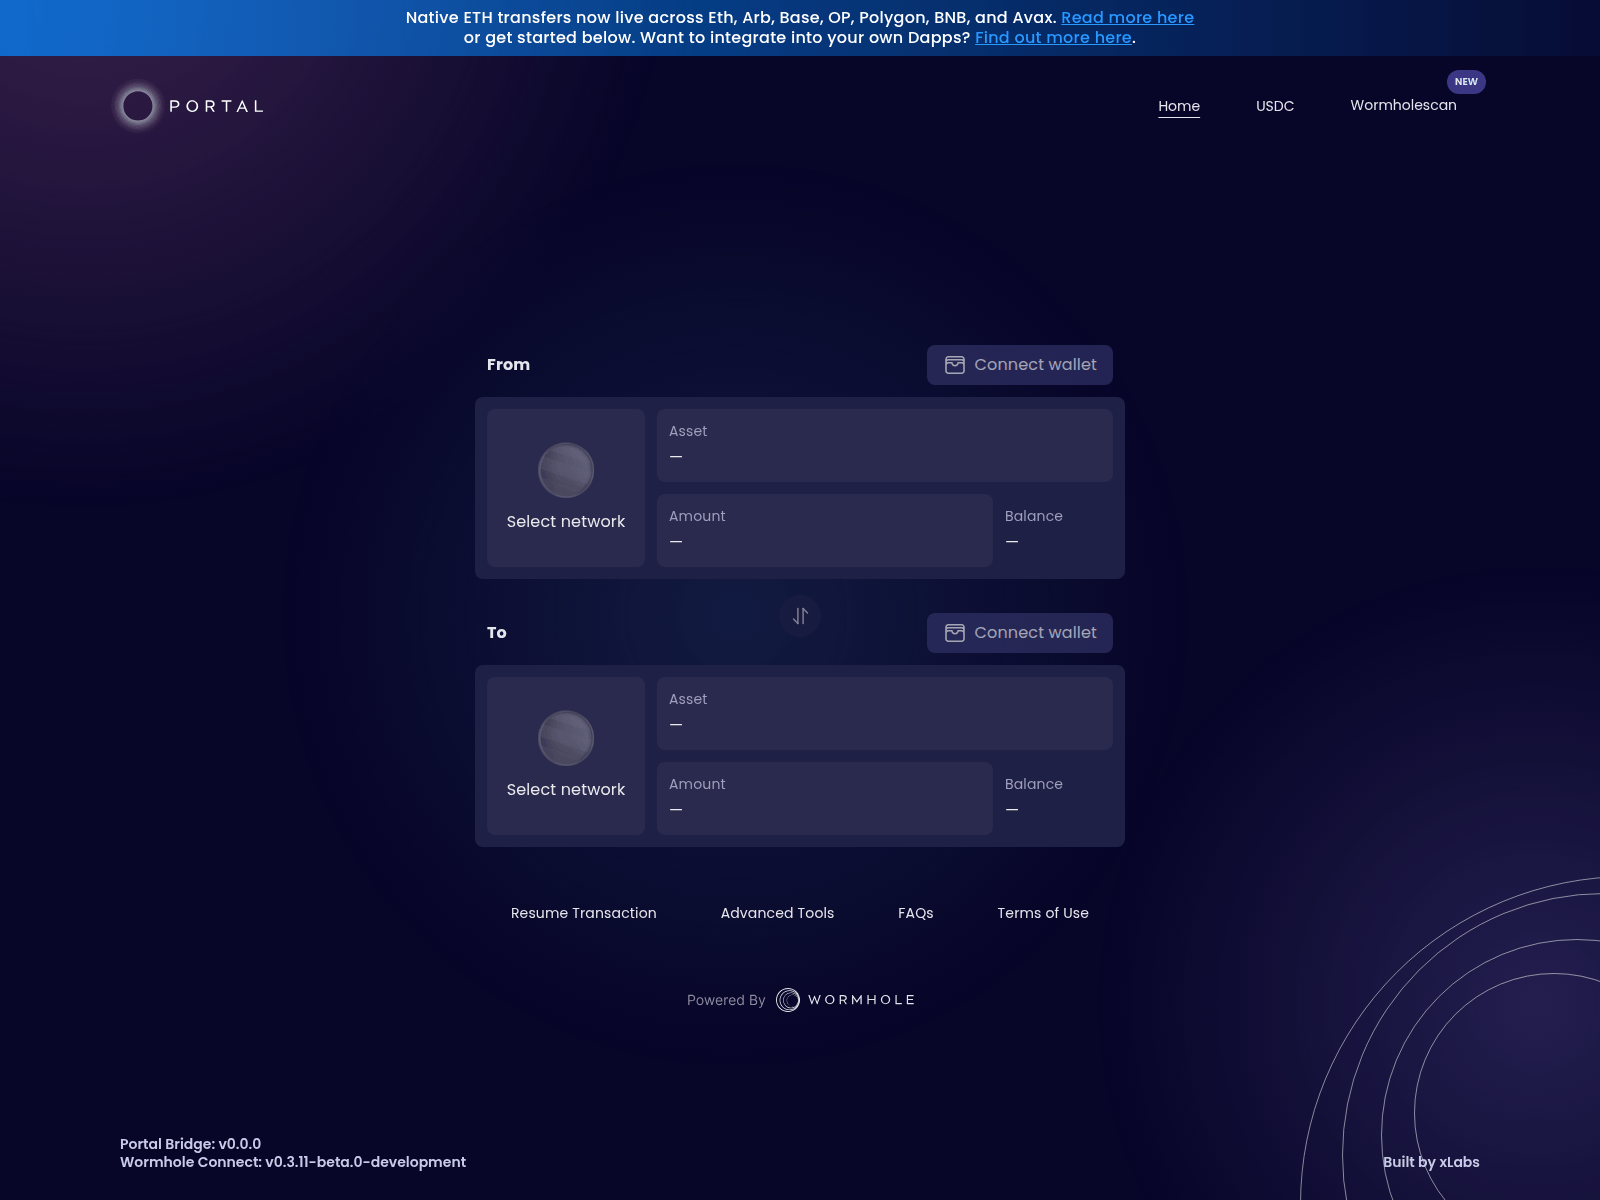The height and width of the screenshot is (1200, 1600).
Task: Focus the Amount field in To
Action: [x=825, y=798]
